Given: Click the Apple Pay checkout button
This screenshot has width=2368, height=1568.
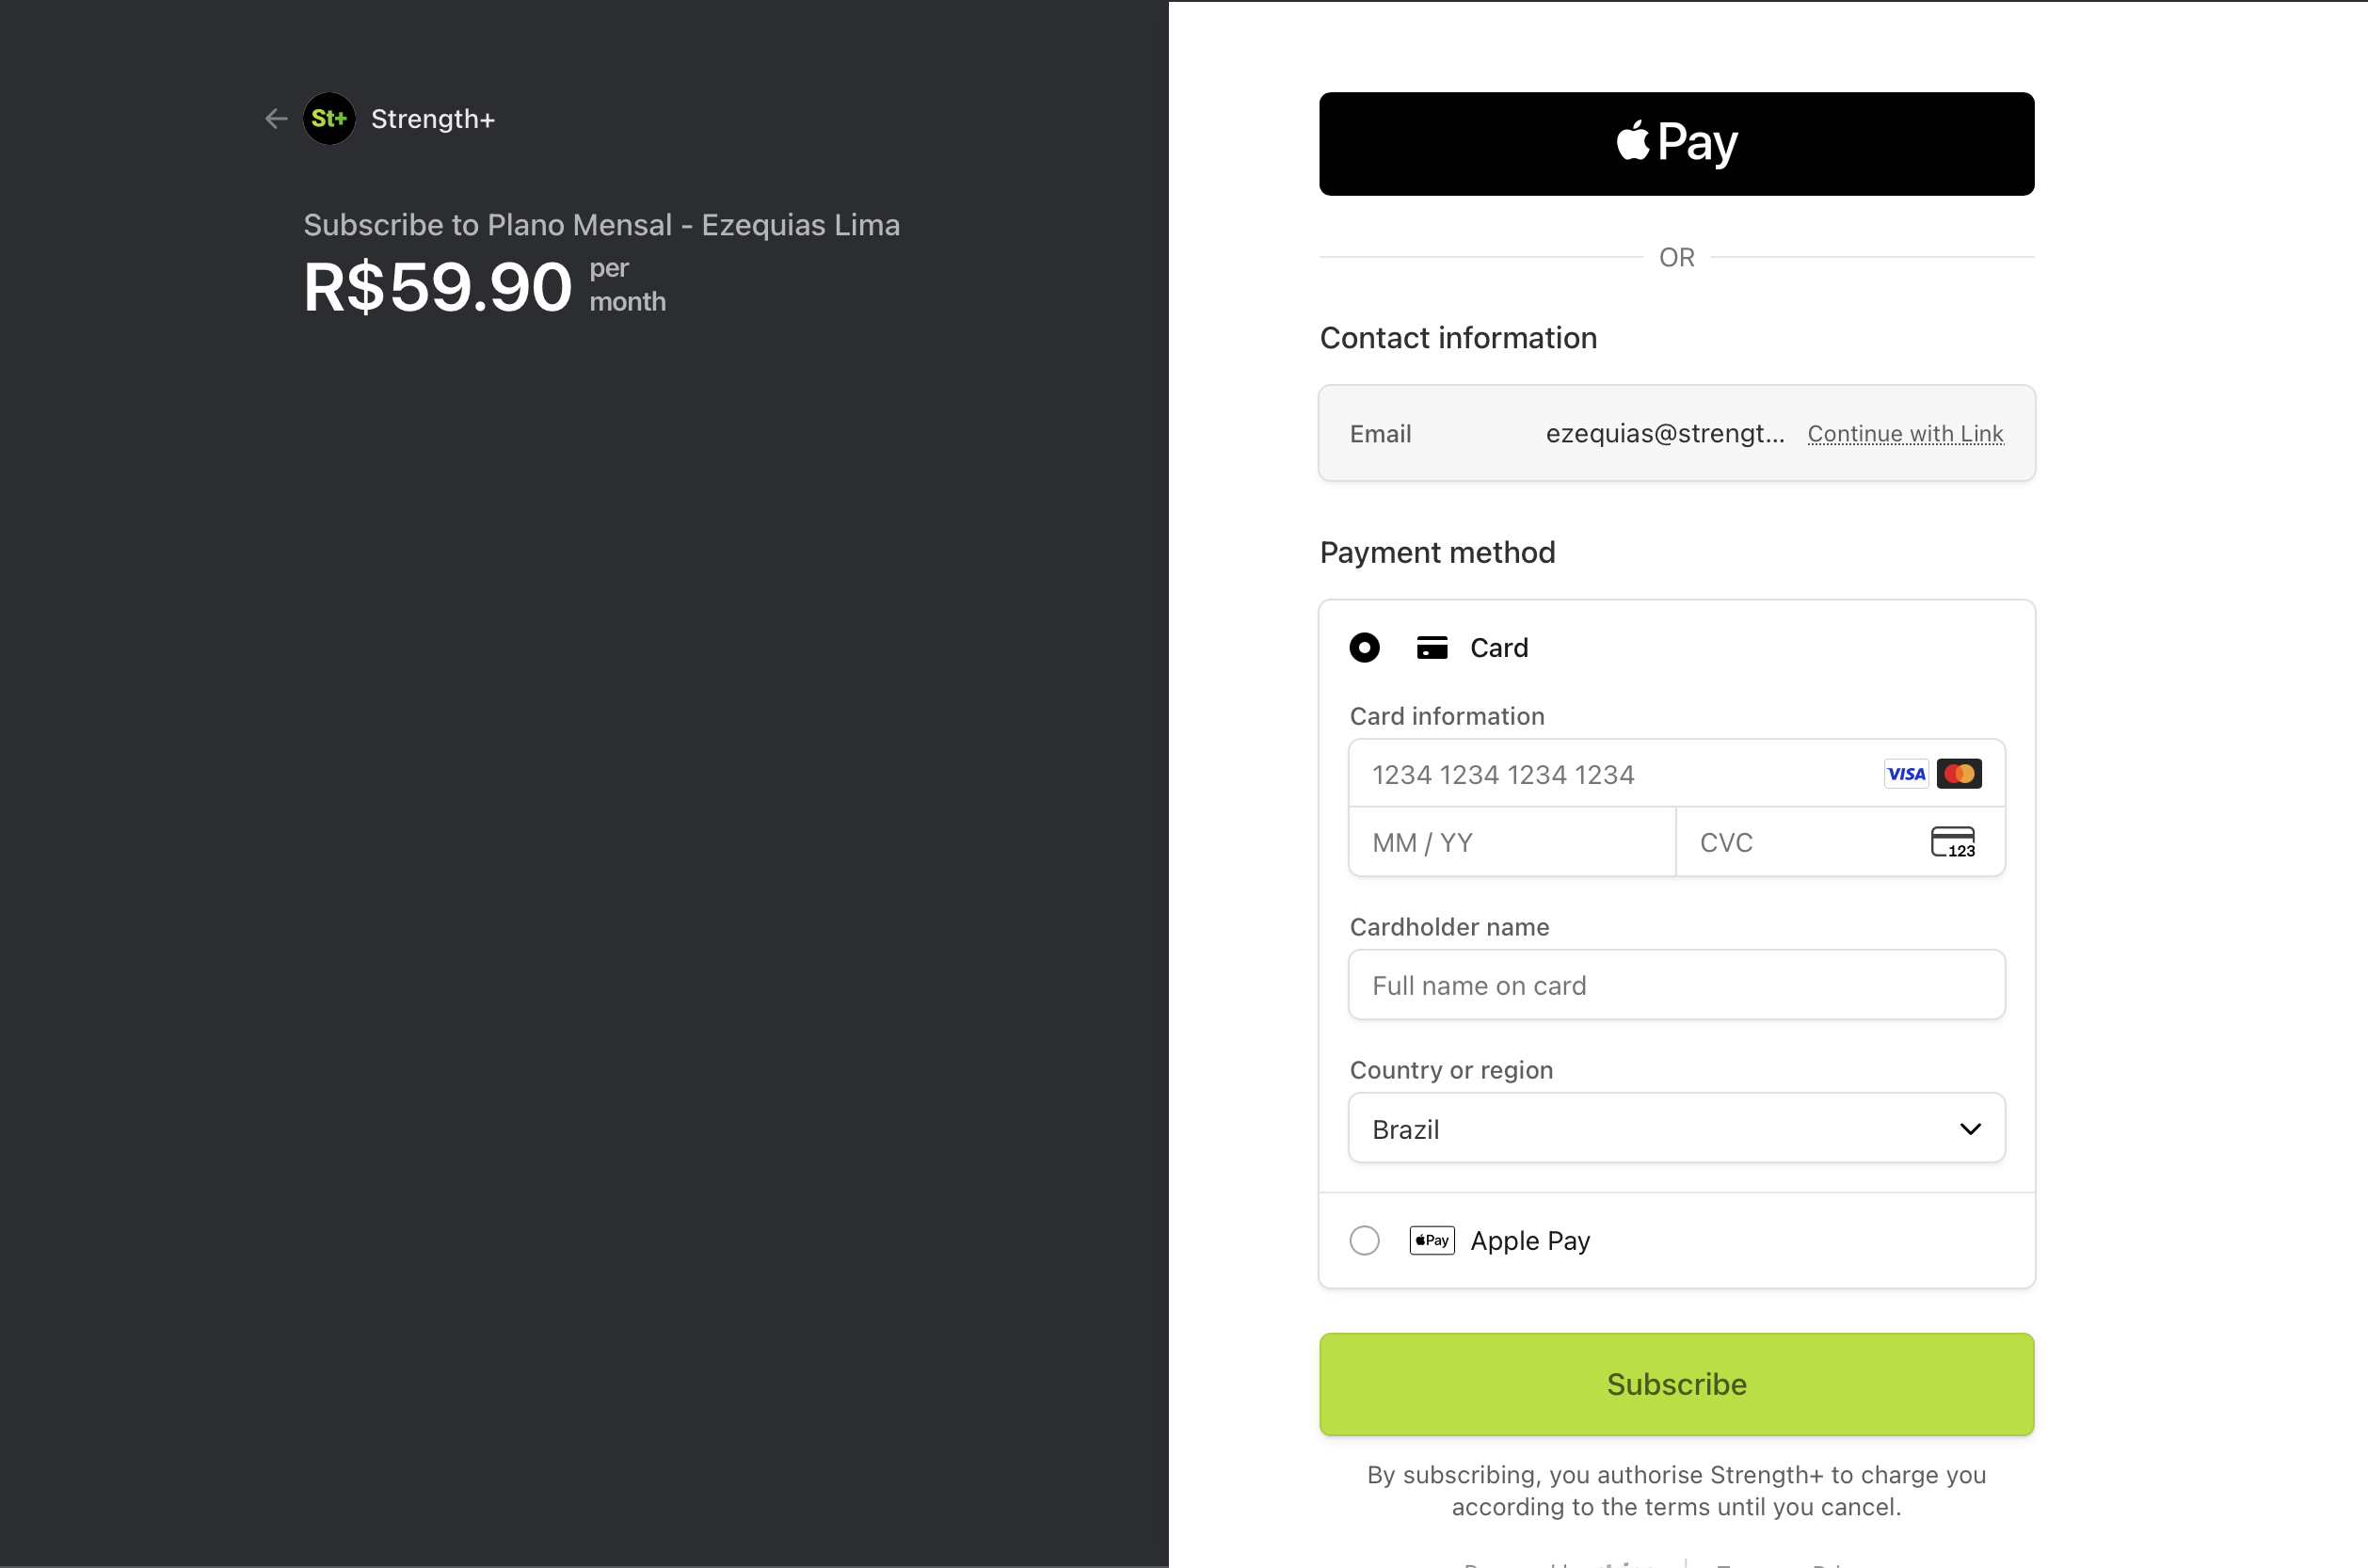Looking at the screenshot, I should tap(1675, 143).
